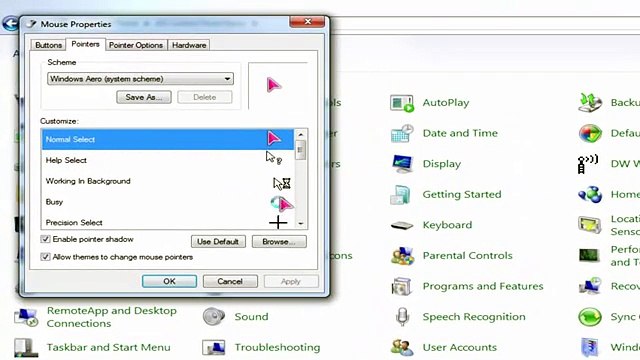Image resolution: width=640 pixels, height=360 pixels.
Task: Open the Troubleshooting icon
Action: [213, 347]
